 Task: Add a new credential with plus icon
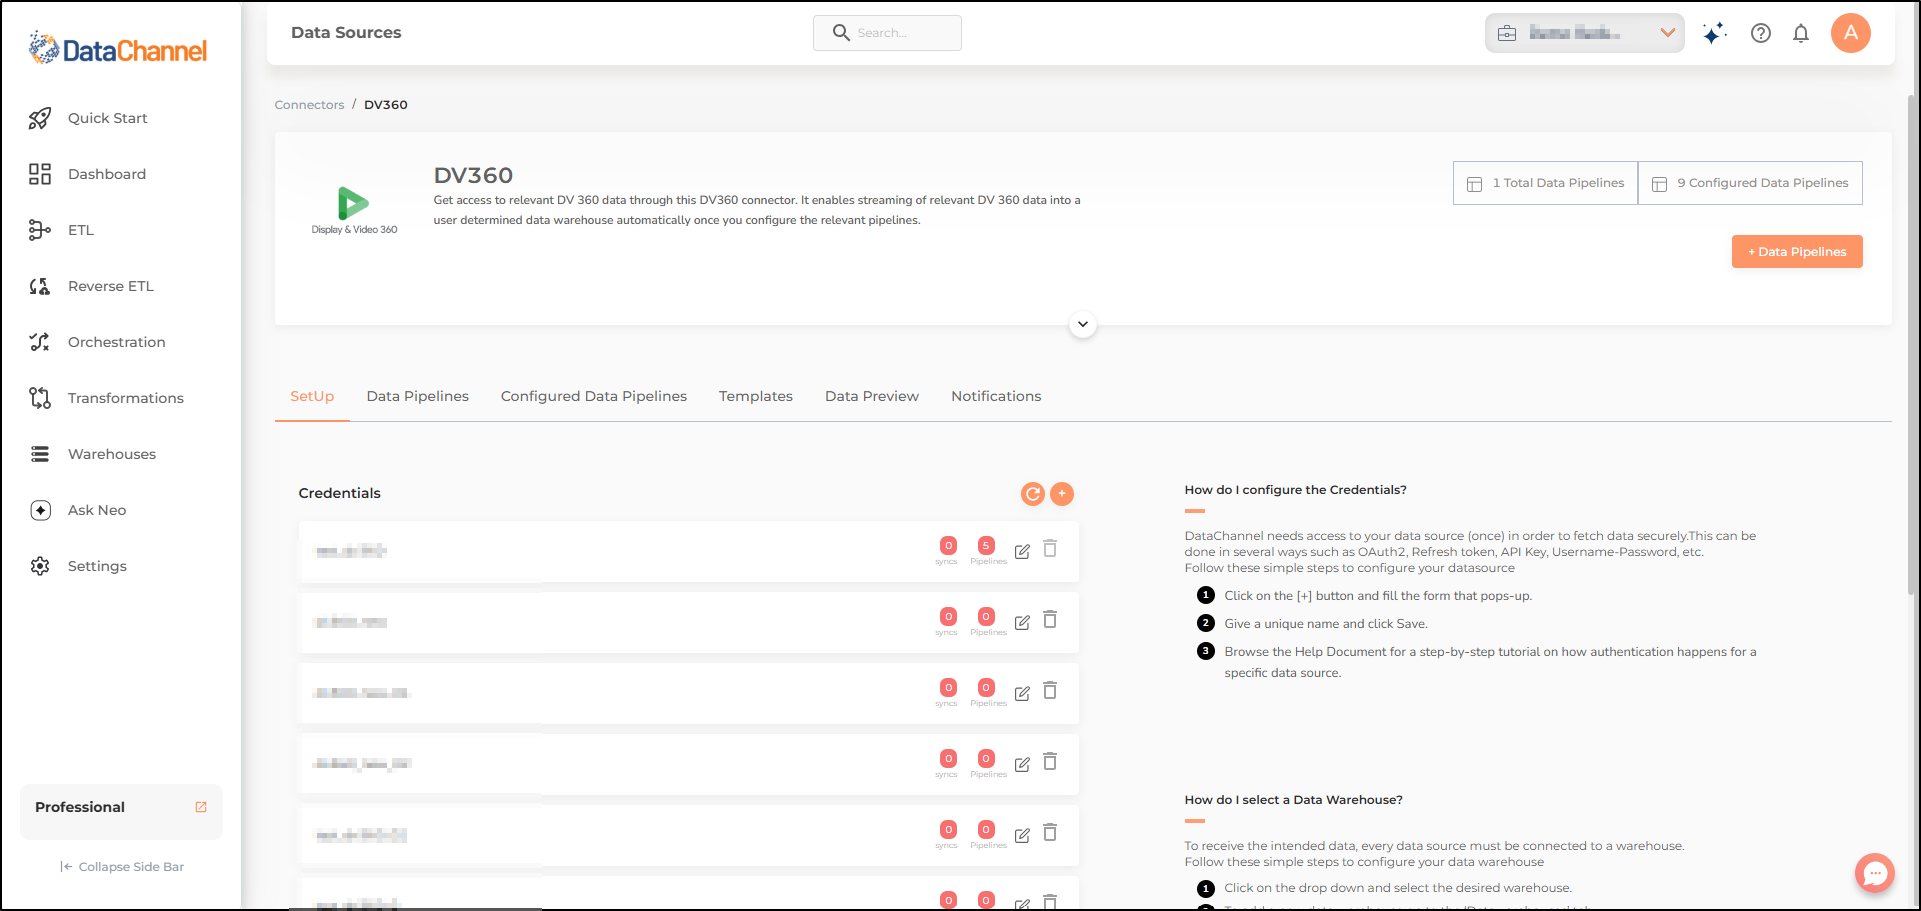pos(1062,493)
